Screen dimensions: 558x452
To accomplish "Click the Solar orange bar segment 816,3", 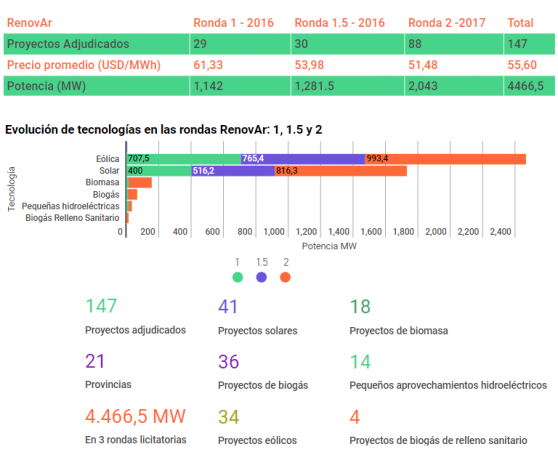I will click(x=341, y=171).
